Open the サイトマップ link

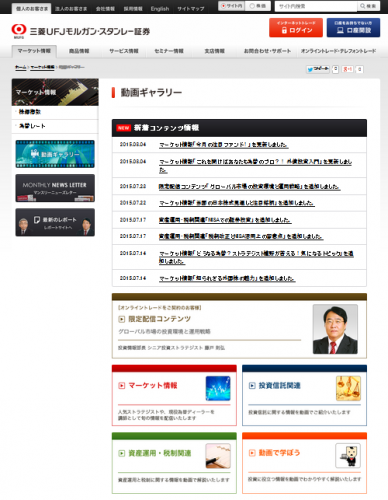click(191, 9)
